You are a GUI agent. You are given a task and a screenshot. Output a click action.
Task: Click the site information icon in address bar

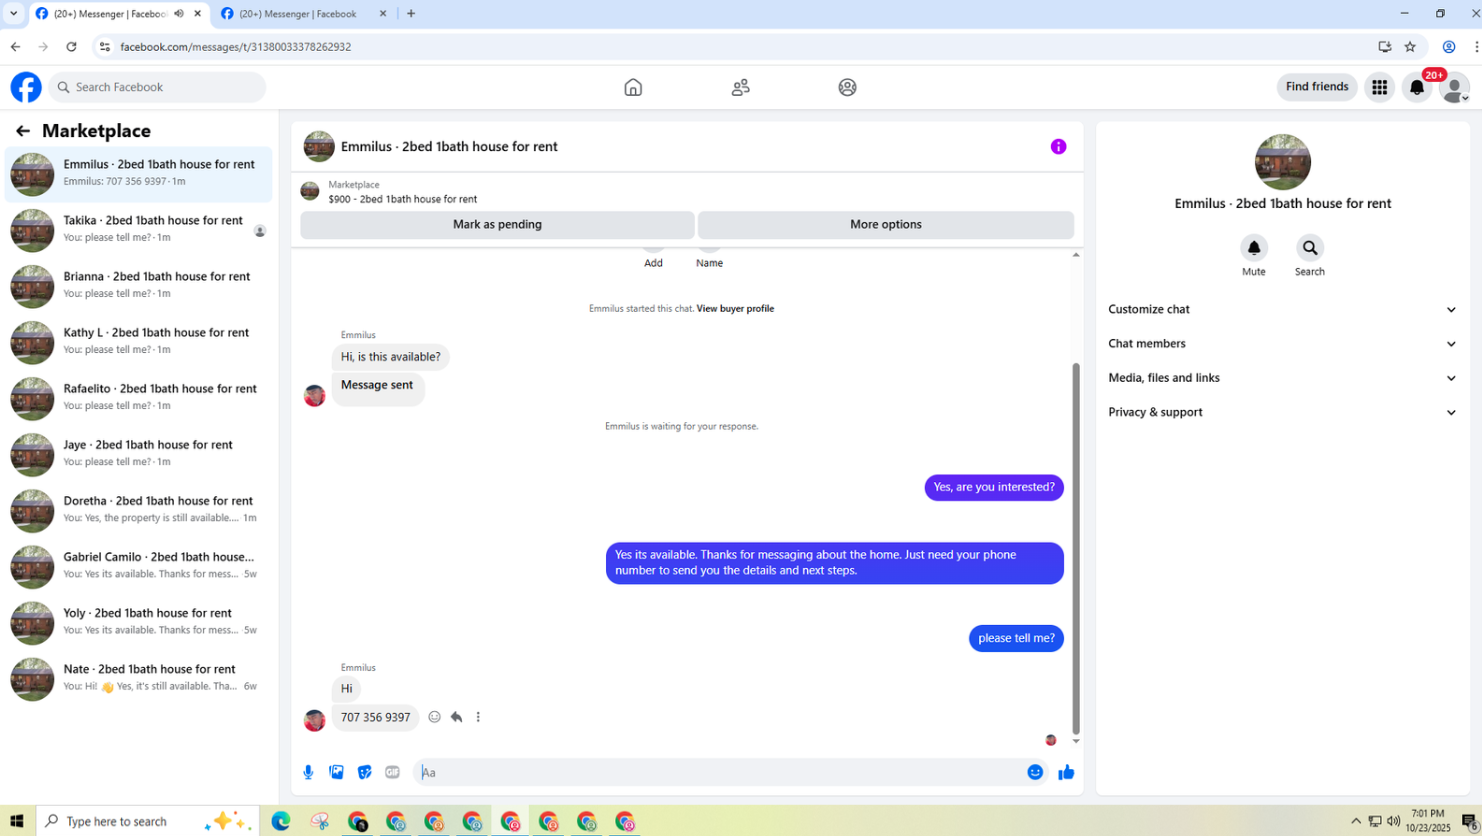point(105,47)
